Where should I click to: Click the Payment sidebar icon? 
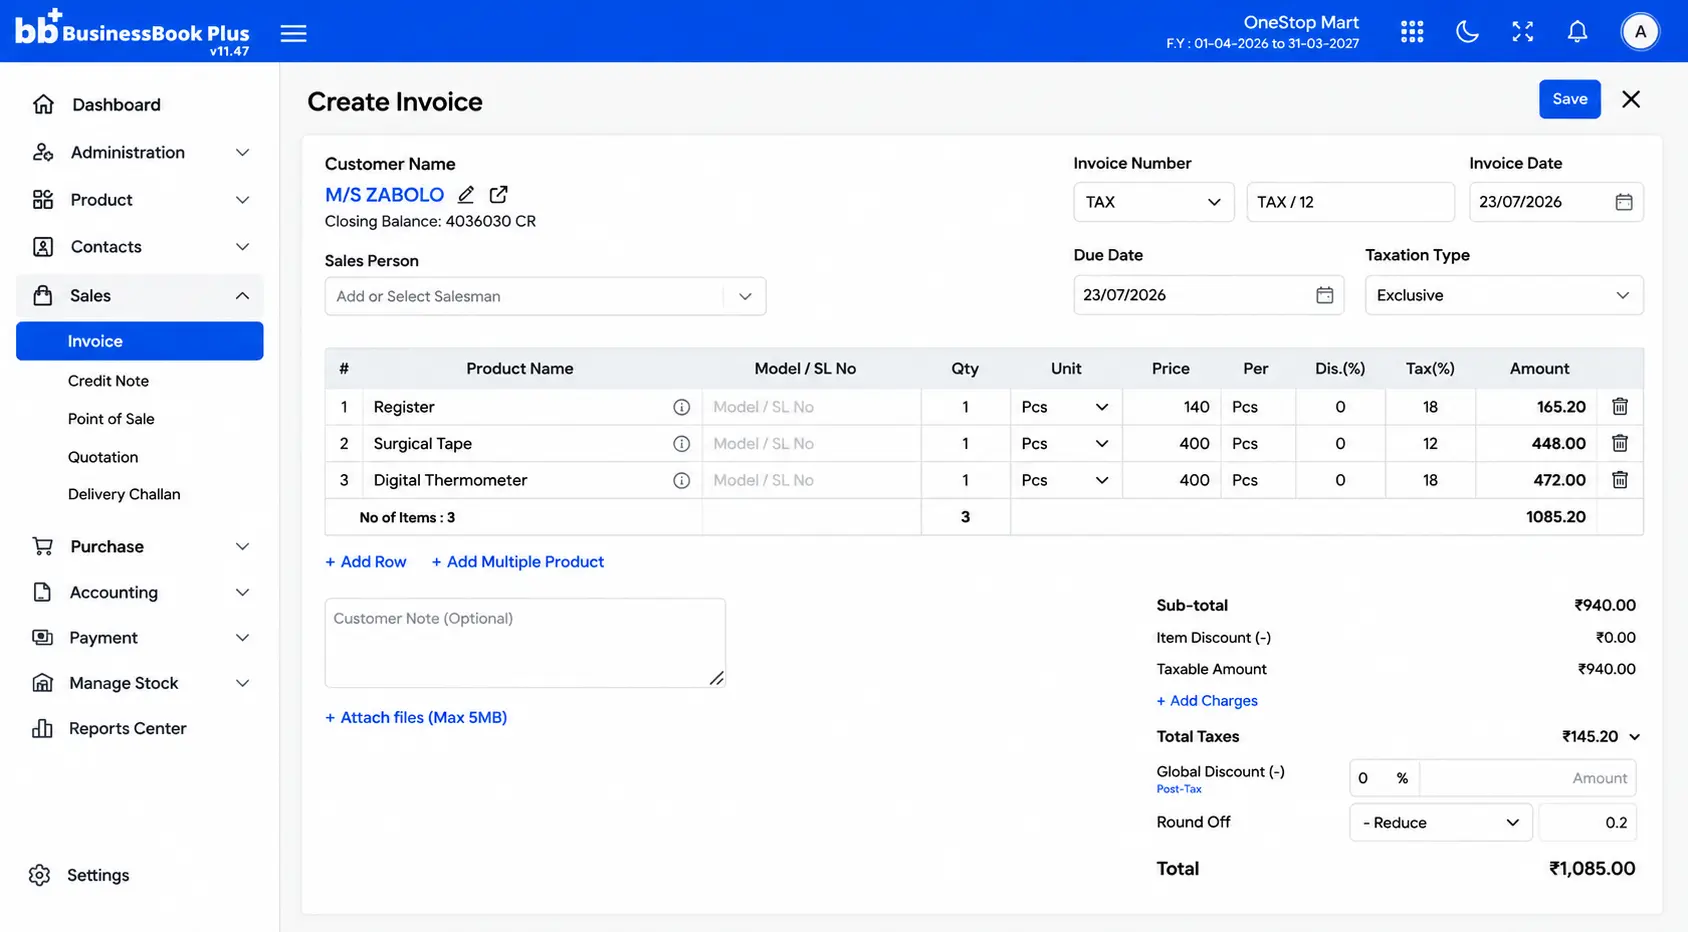tap(42, 638)
